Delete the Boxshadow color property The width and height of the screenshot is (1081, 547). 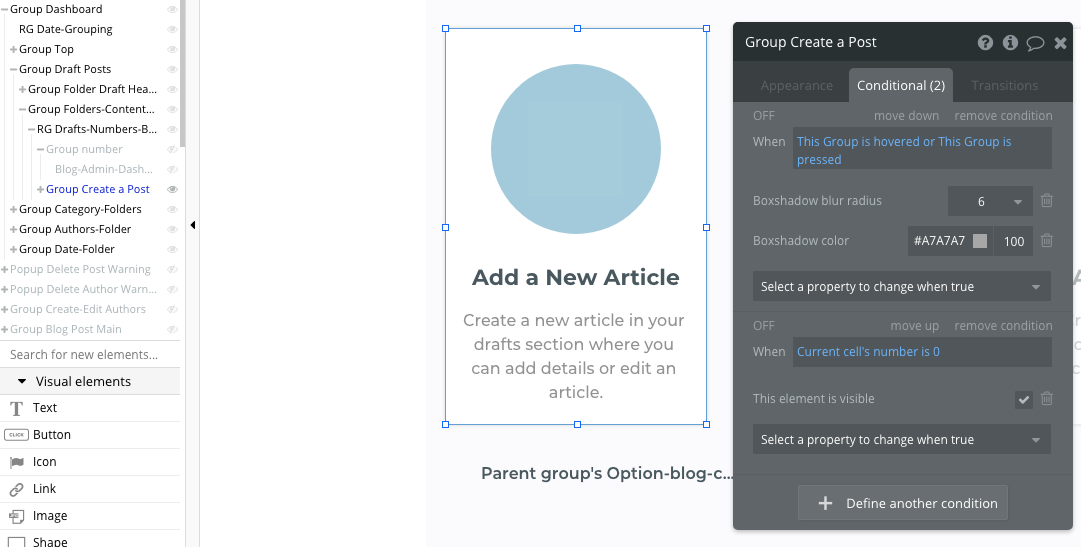1047,241
